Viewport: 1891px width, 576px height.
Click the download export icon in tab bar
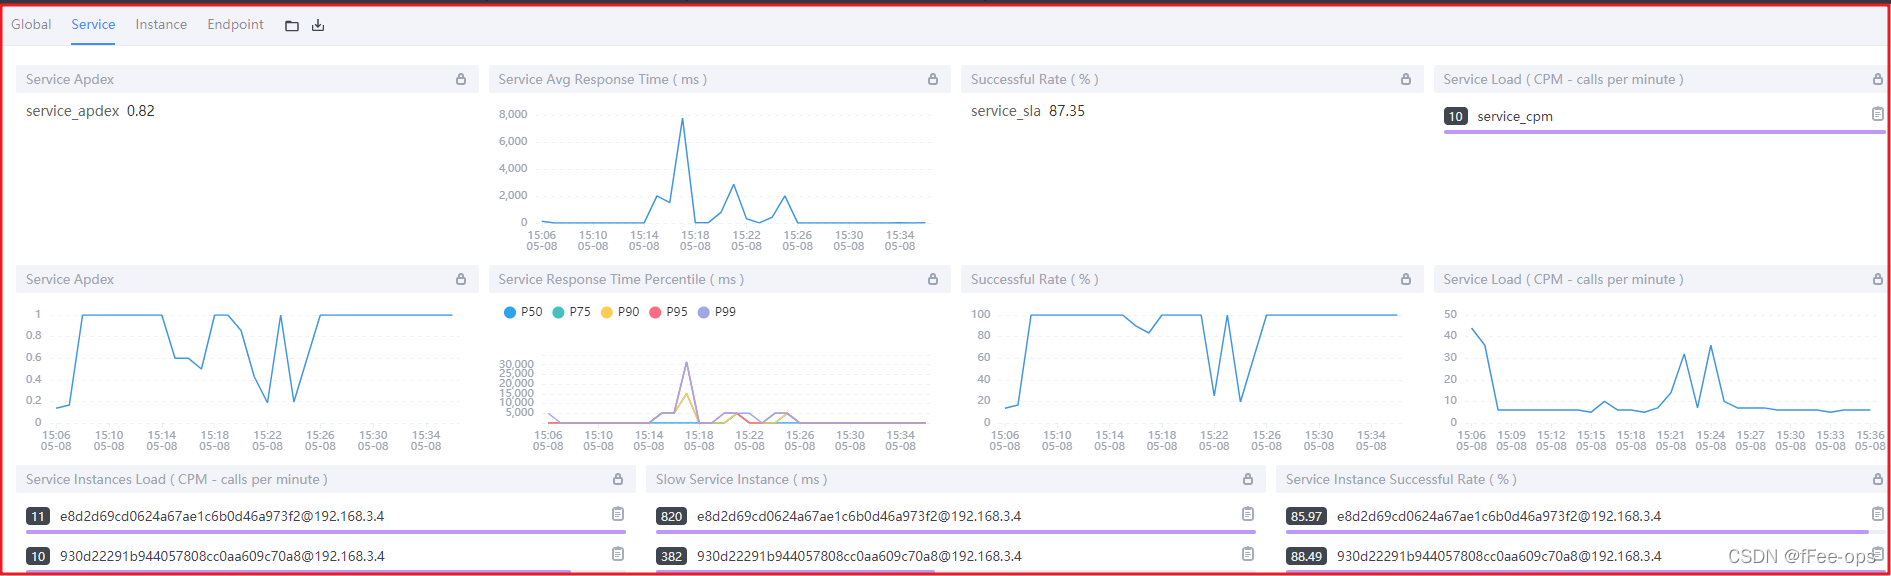(x=318, y=25)
